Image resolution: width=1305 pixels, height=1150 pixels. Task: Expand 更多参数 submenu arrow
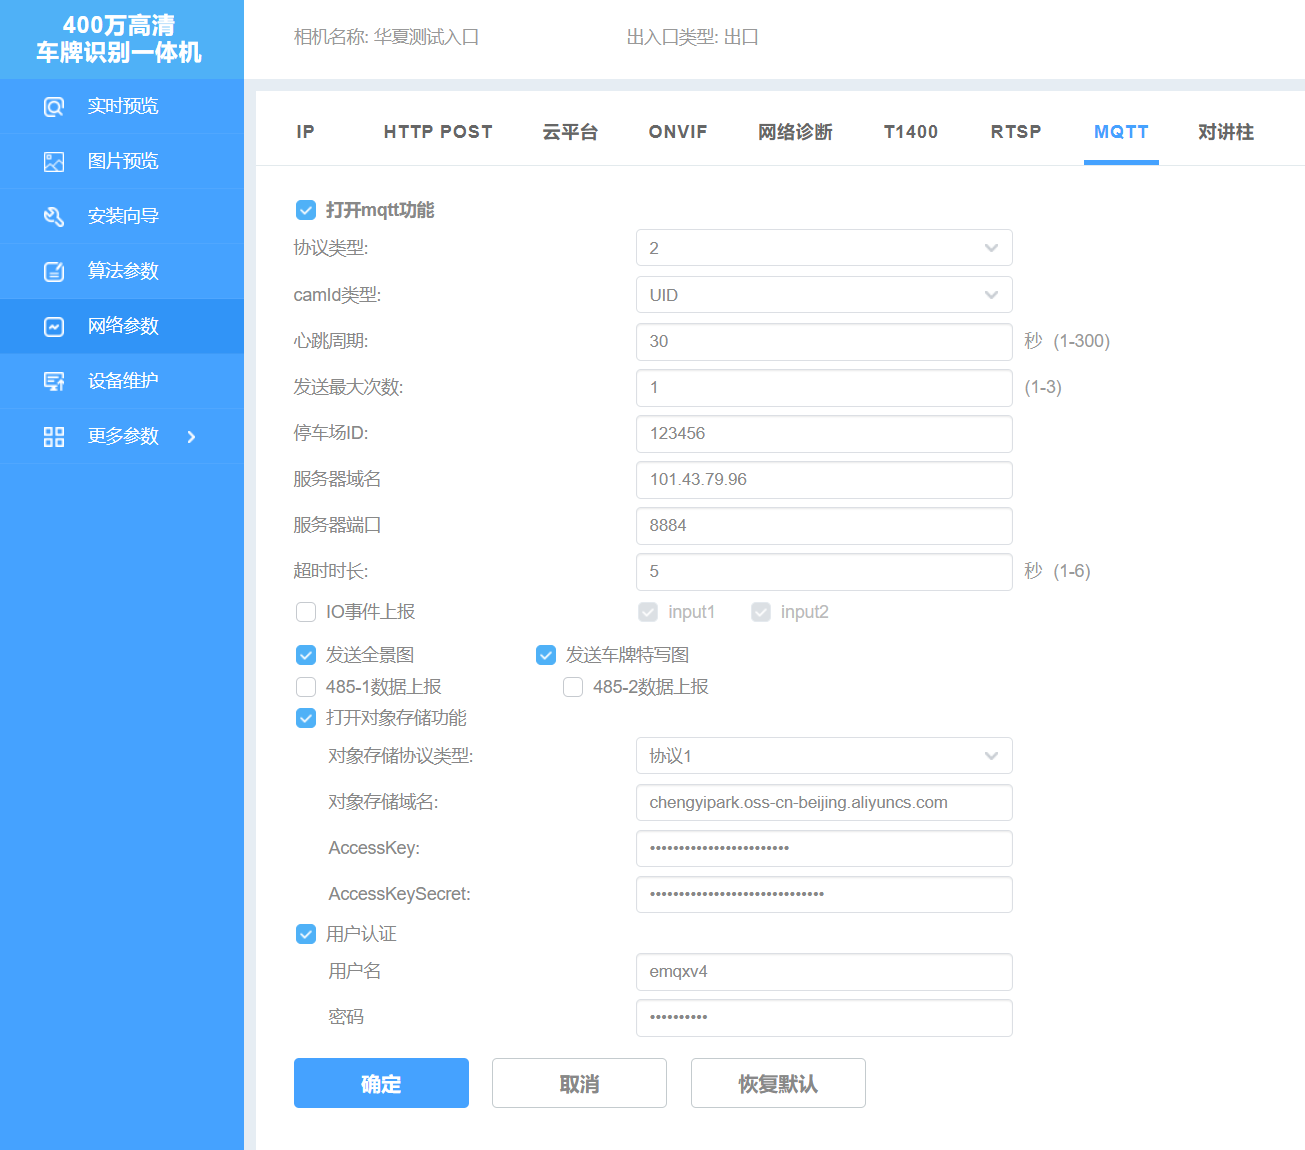pos(192,437)
